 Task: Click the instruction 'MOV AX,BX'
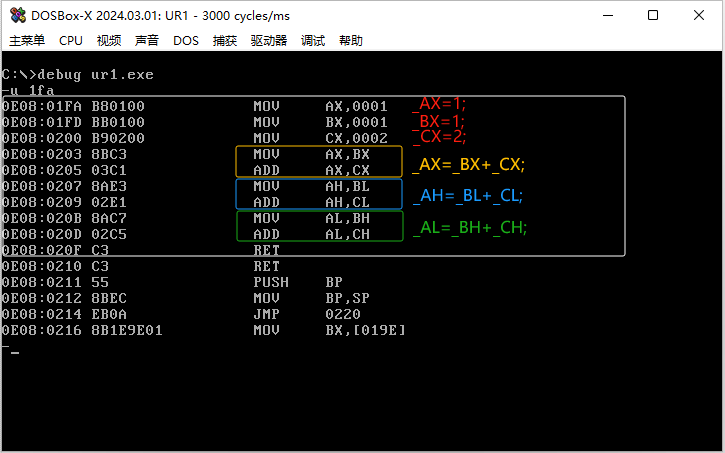(311, 154)
